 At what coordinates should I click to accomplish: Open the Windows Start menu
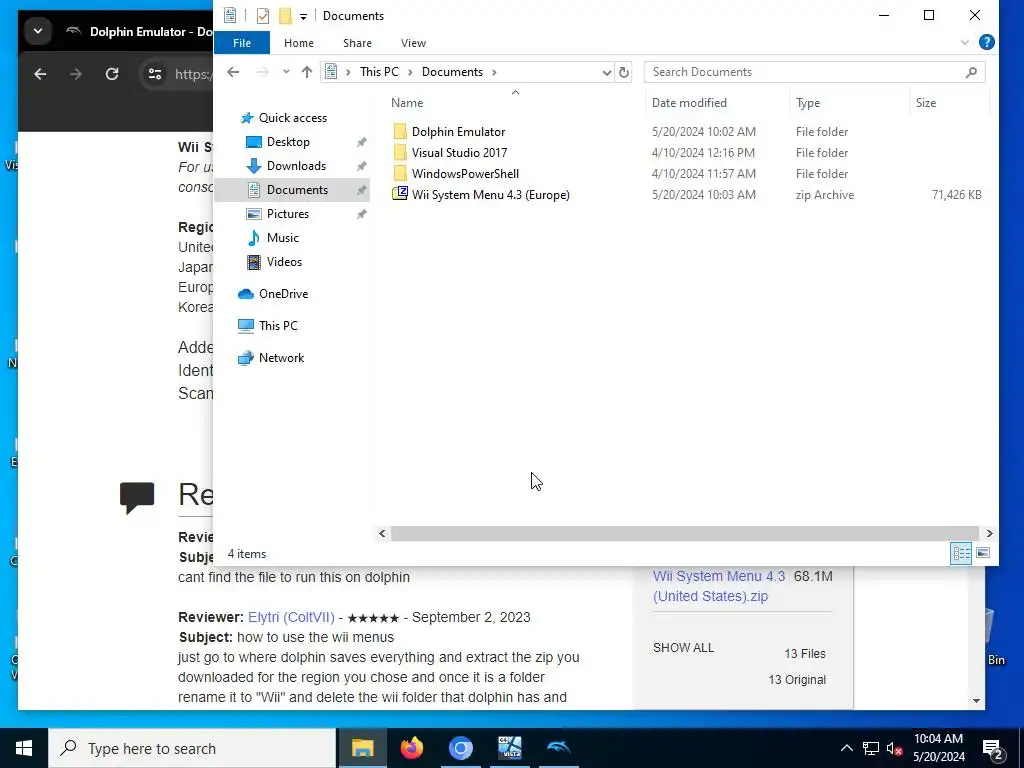coord(24,748)
